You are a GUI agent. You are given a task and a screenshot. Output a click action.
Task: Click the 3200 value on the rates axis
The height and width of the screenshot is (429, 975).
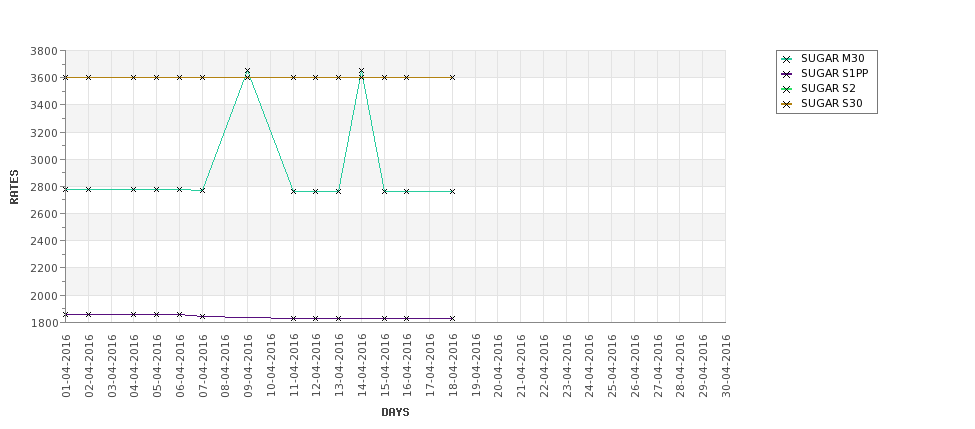tap(44, 132)
